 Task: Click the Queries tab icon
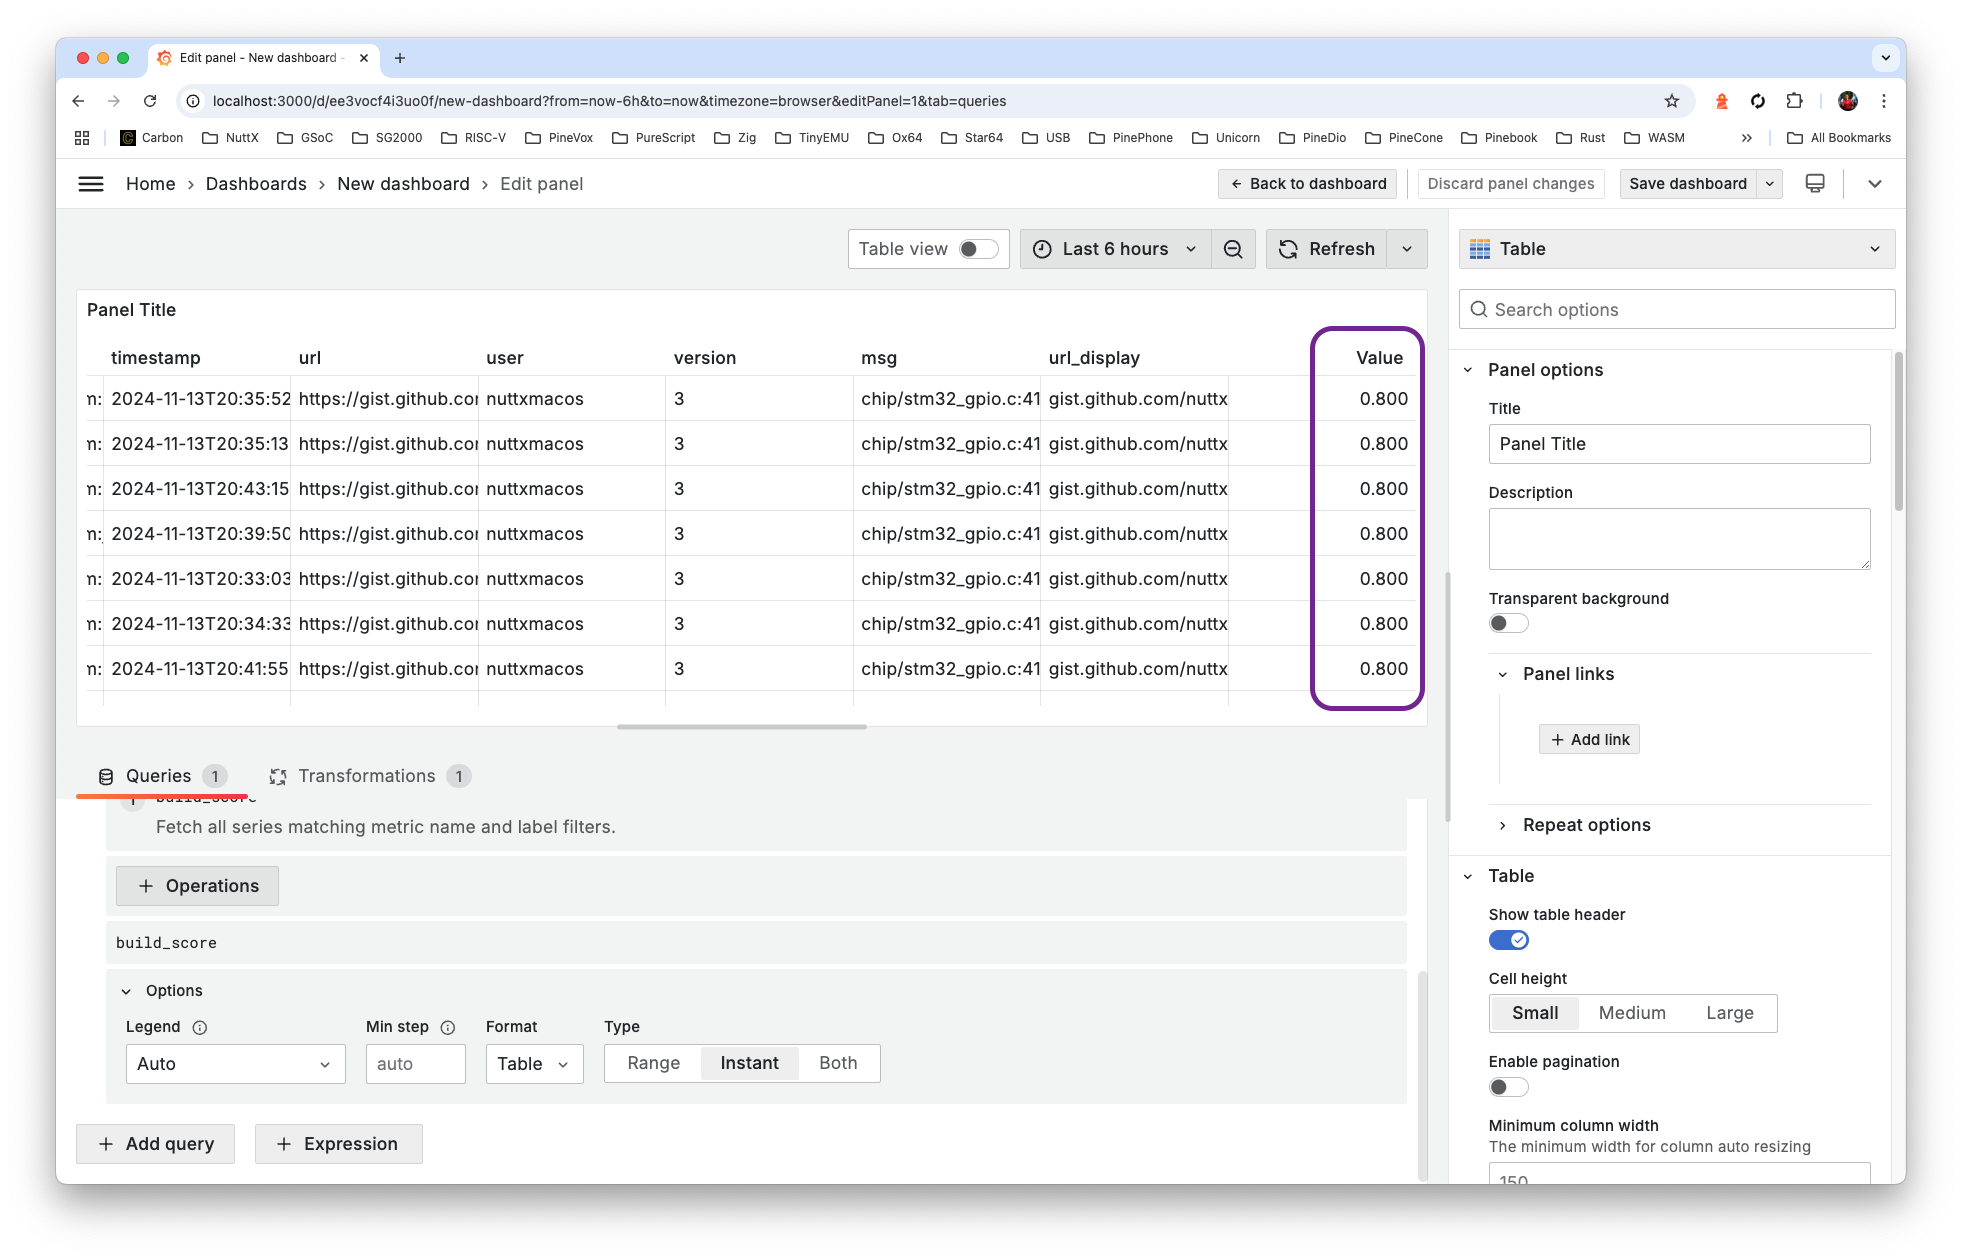click(x=104, y=775)
